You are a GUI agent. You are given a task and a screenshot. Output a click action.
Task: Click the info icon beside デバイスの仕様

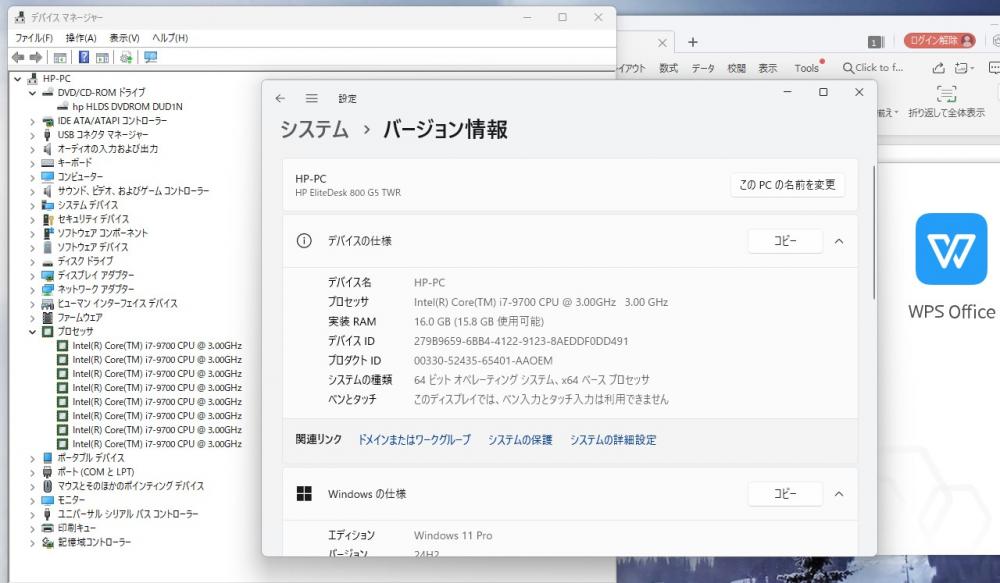tap(304, 240)
